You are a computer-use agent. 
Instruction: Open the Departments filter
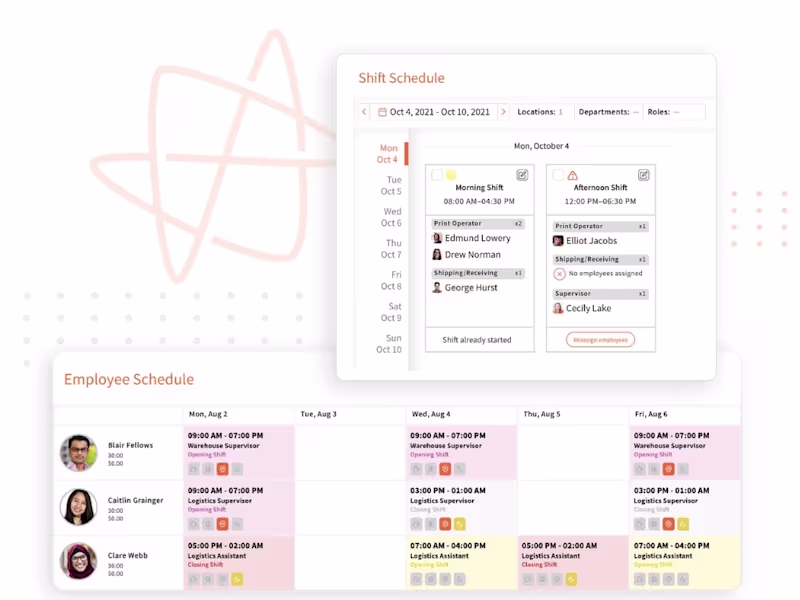pyautogui.click(x=609, y=112)
